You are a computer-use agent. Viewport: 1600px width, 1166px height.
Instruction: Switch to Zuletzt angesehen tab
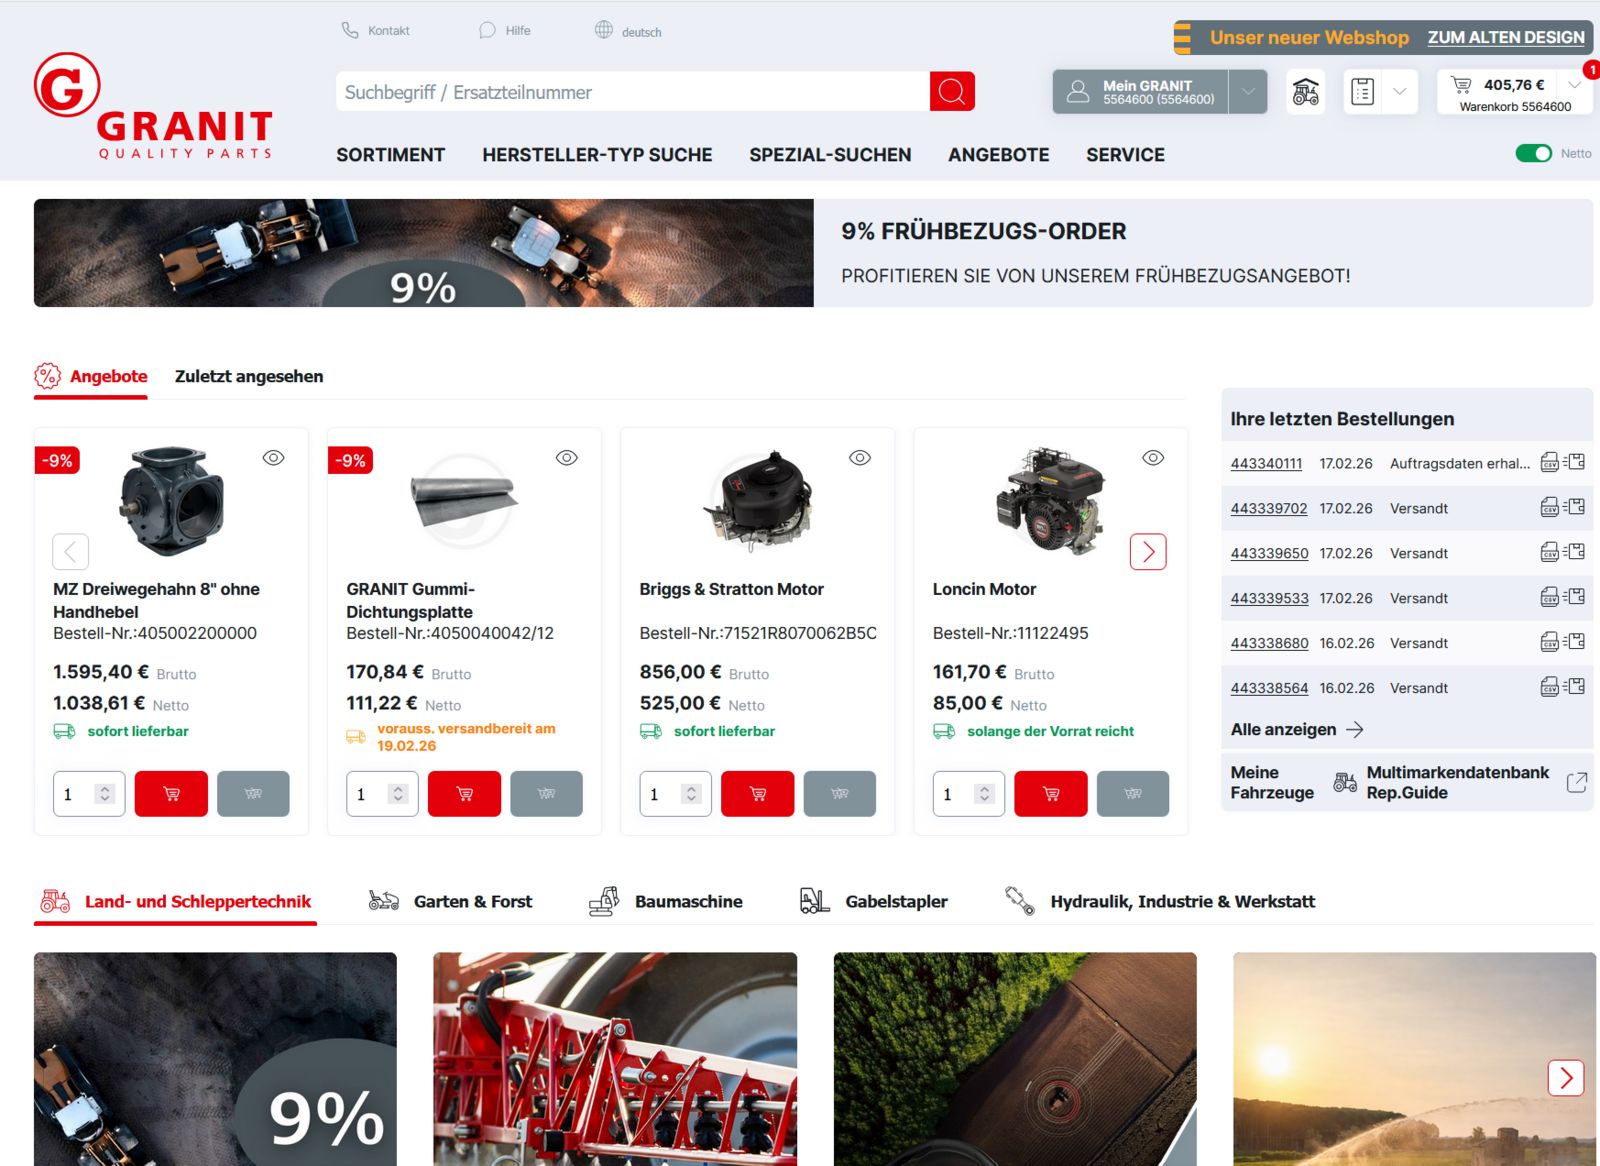(x=249, y=377)
